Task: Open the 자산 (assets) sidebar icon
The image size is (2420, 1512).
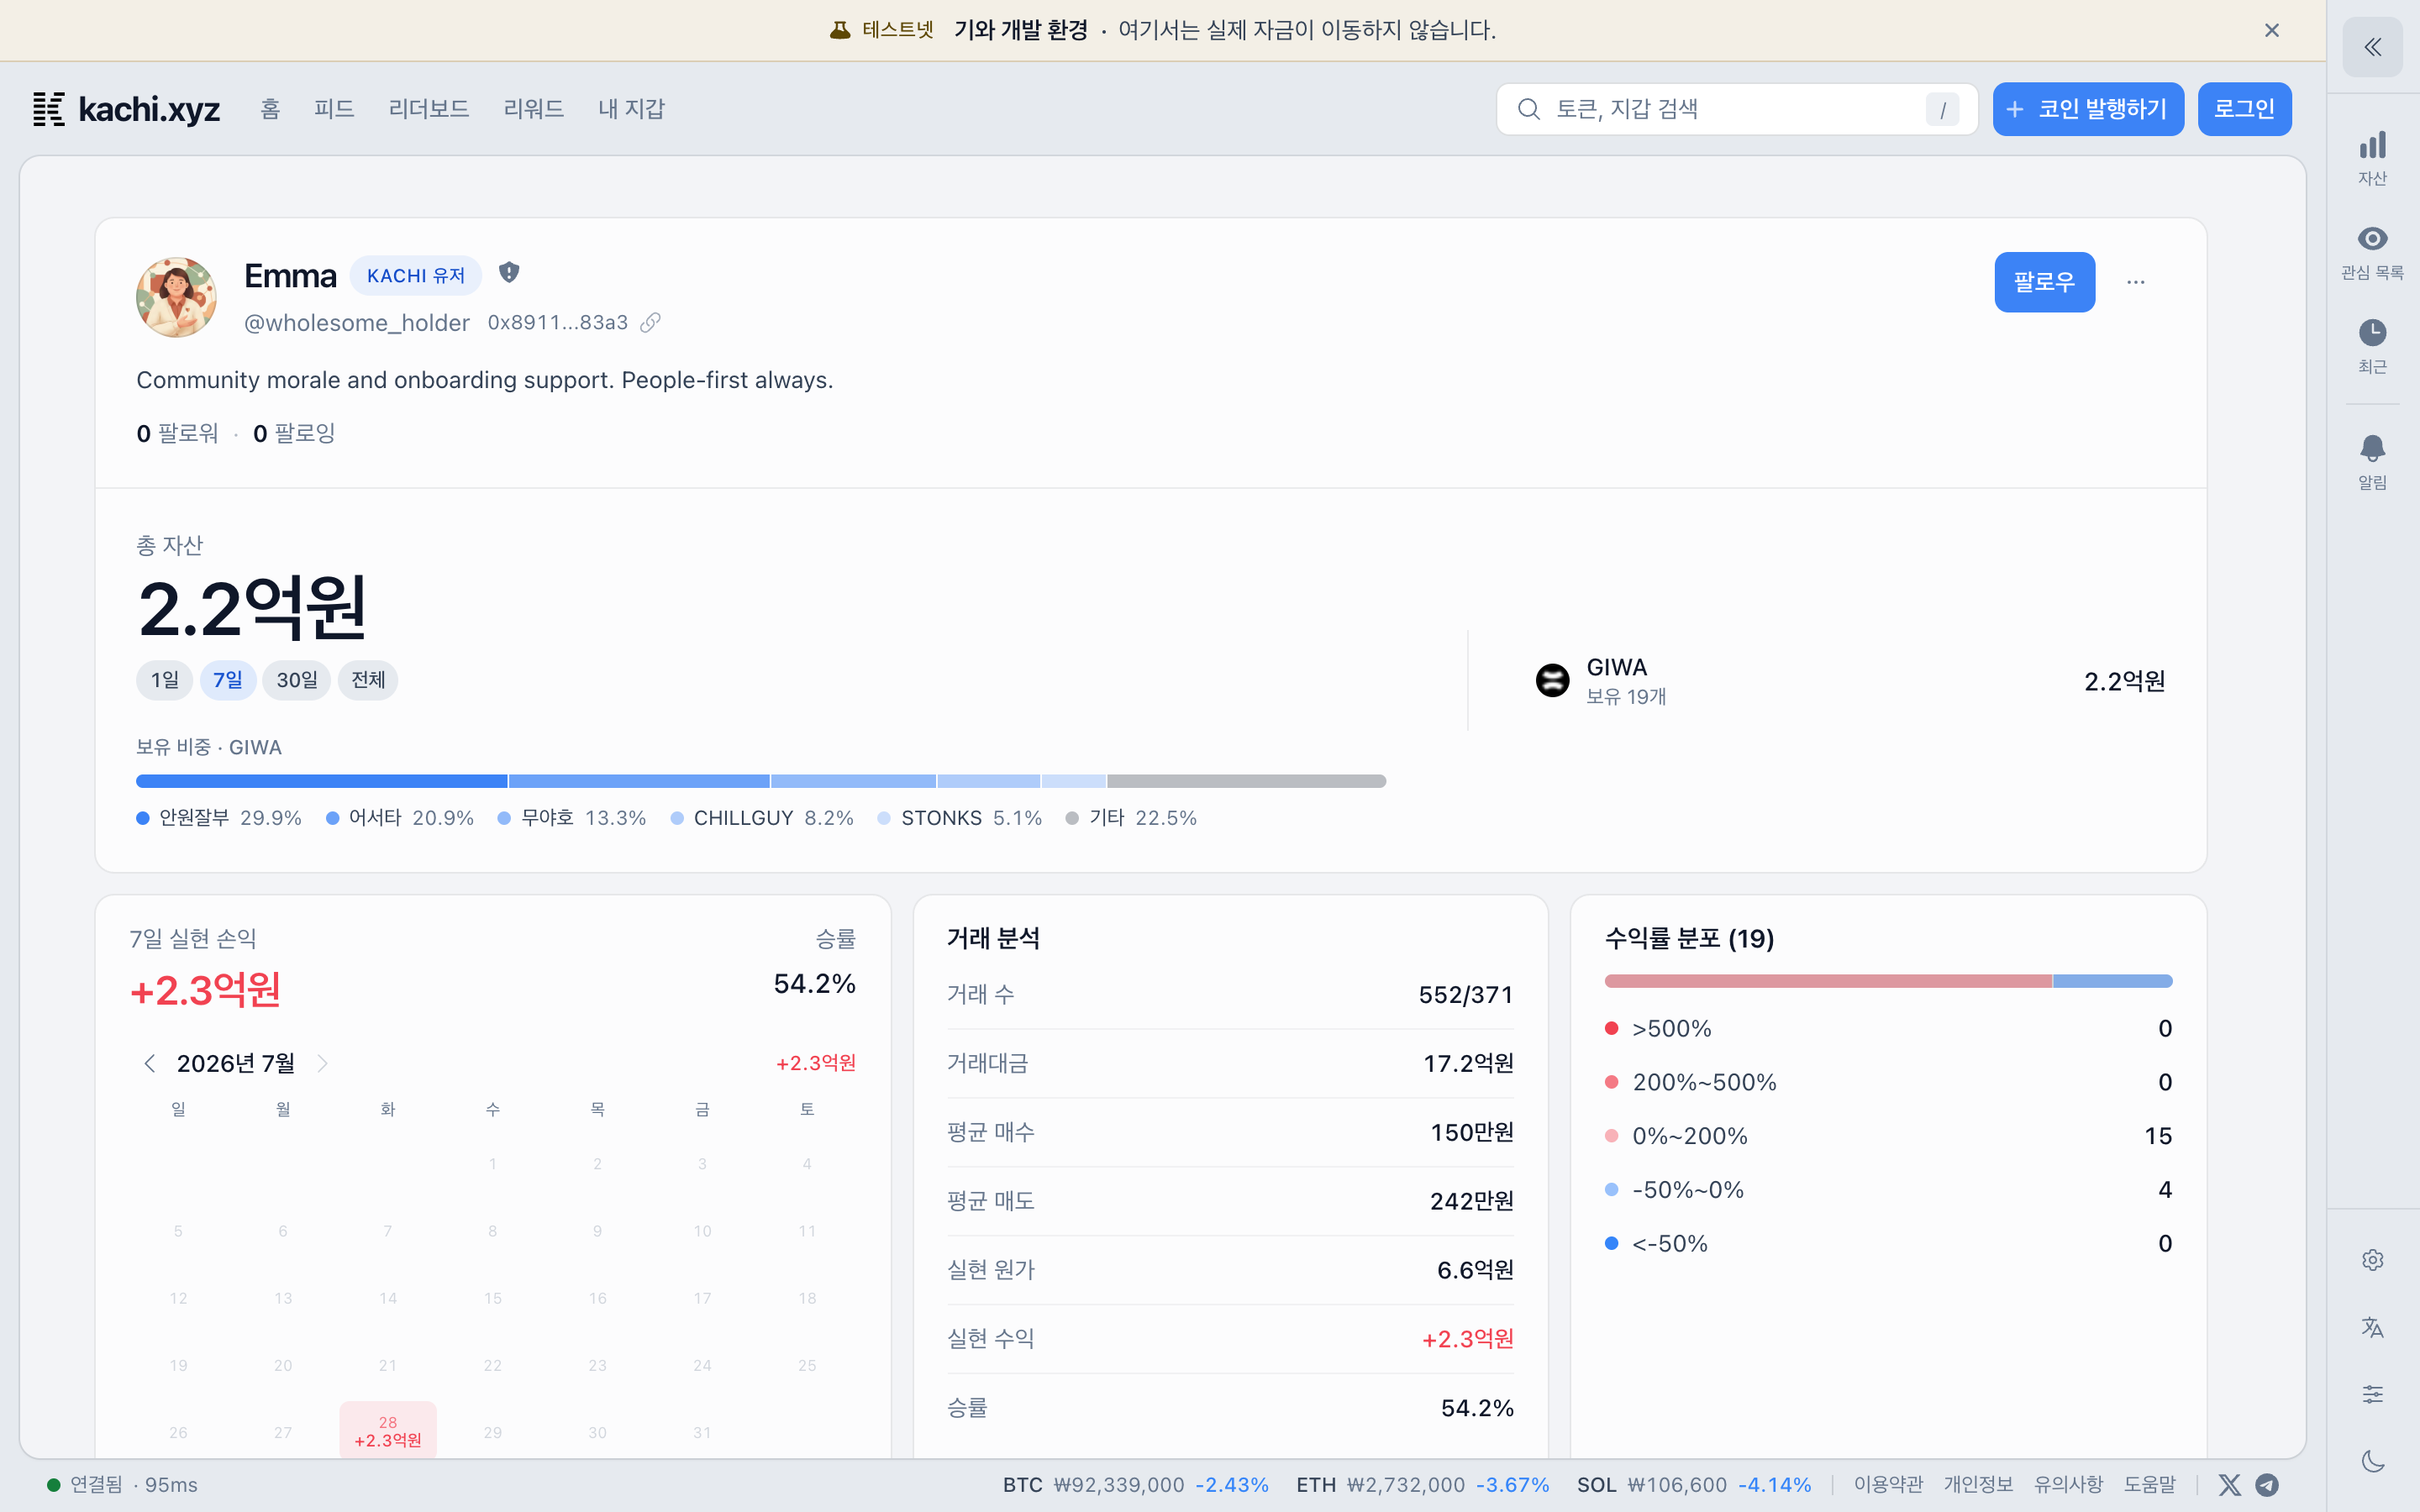Action: [x=2372, y=158]
